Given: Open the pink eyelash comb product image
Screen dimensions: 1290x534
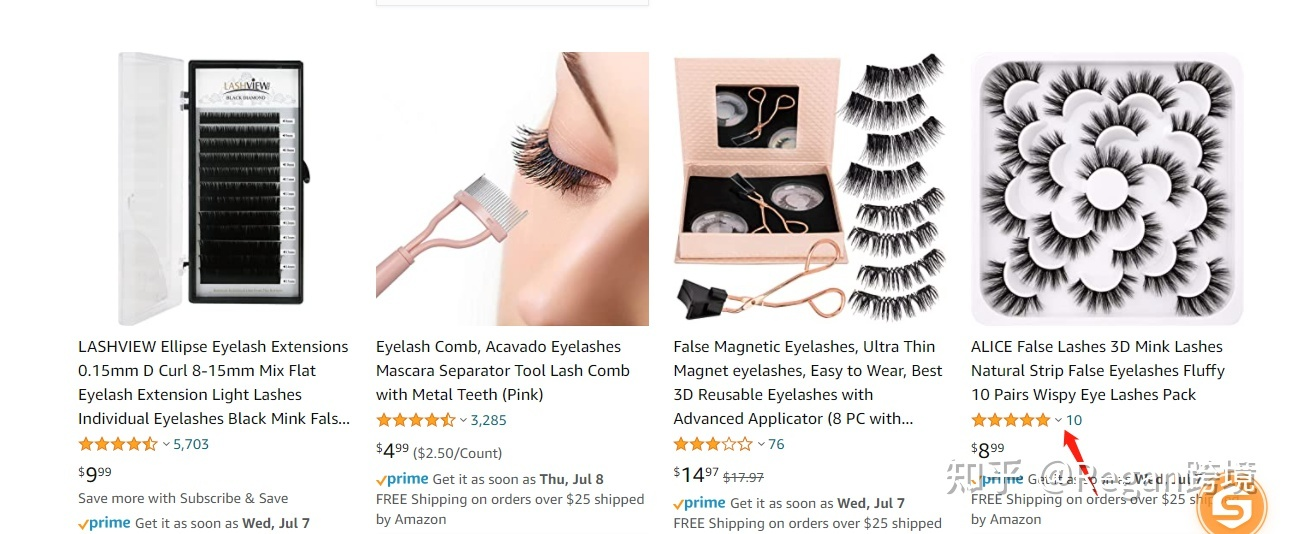Looking at the screenshot, I should coord(512,189).
